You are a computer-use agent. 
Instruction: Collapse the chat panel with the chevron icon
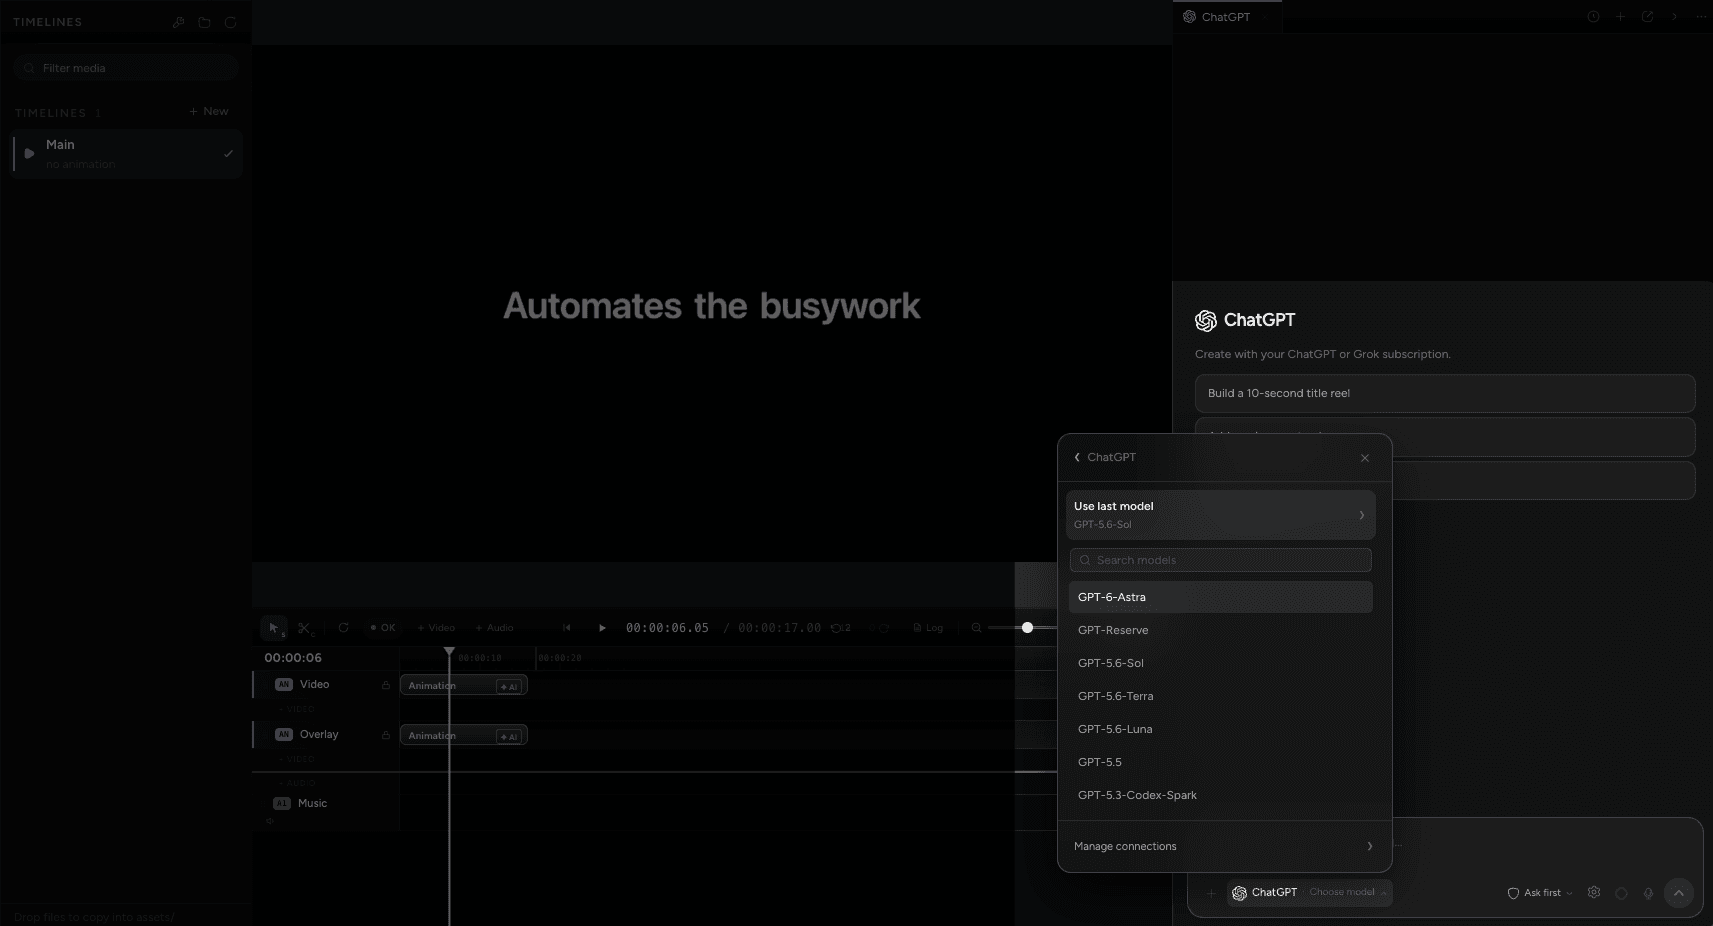pos(1674,17)
